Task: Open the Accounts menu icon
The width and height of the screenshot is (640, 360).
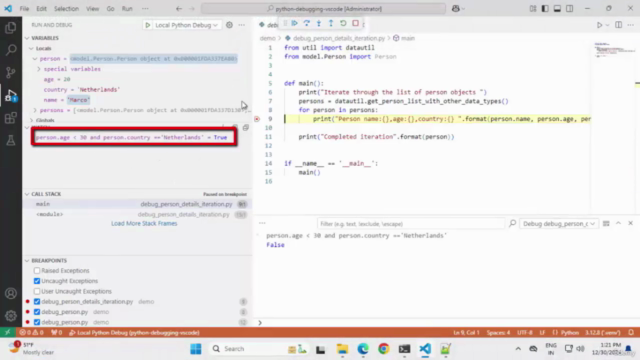Action: pos(11,293)
